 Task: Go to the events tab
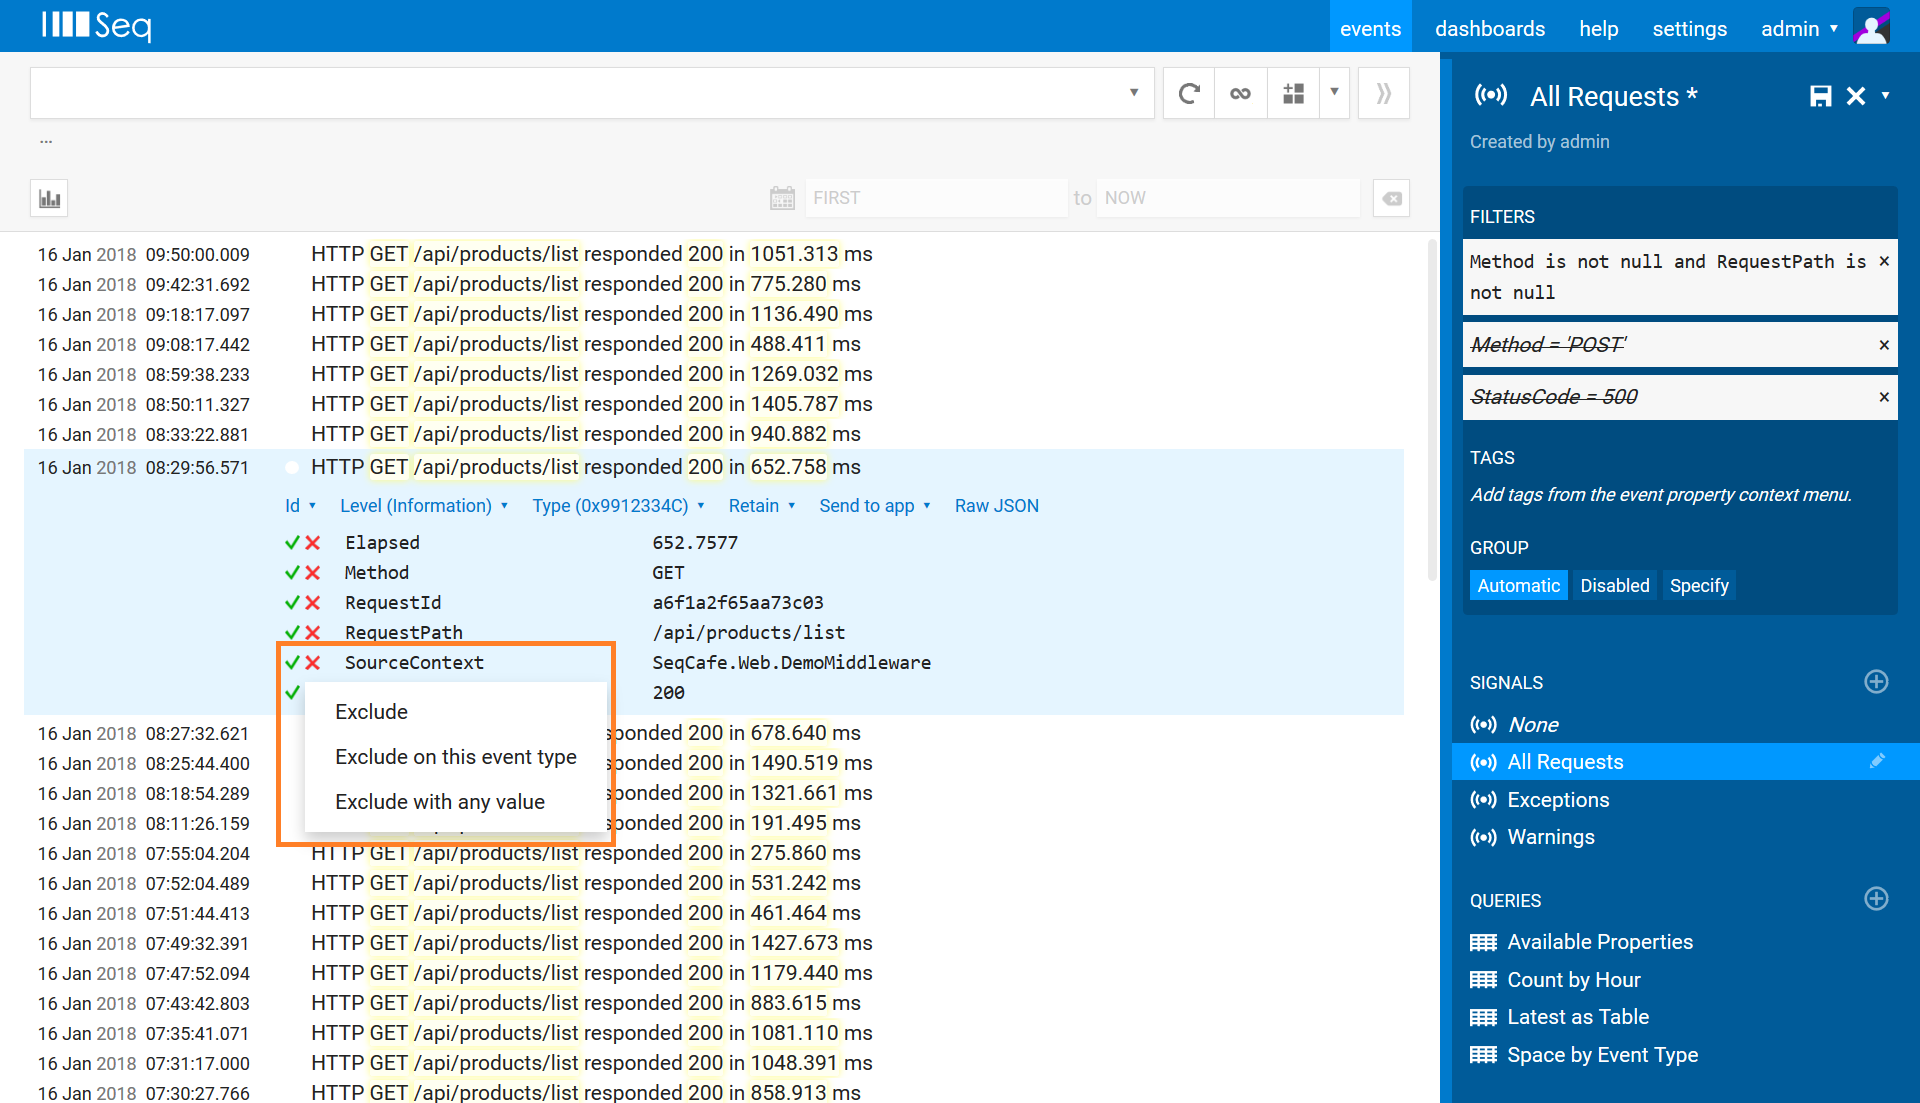pyautogui.click(x=1370, y=29)
